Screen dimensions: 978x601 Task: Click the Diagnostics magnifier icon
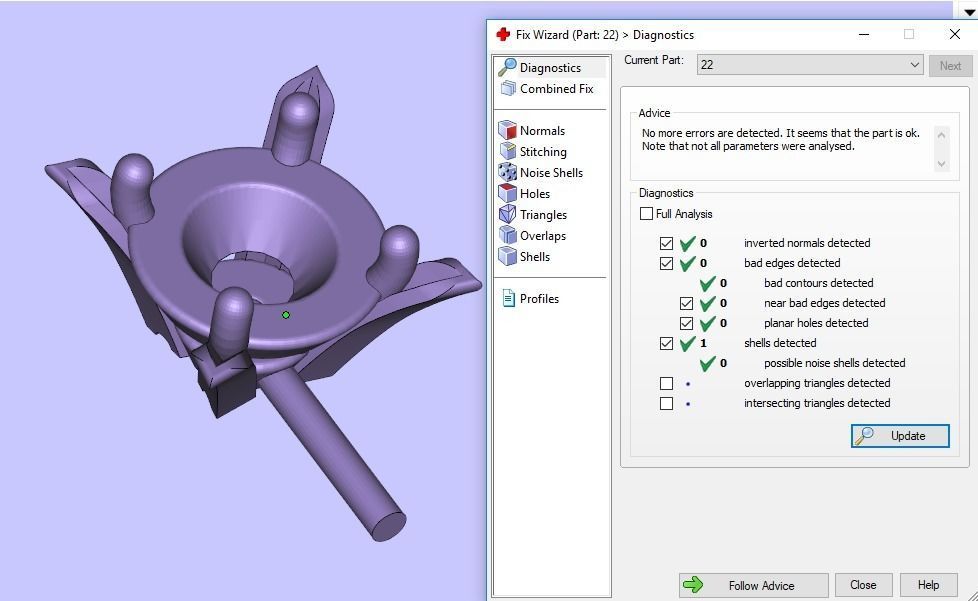507,67
